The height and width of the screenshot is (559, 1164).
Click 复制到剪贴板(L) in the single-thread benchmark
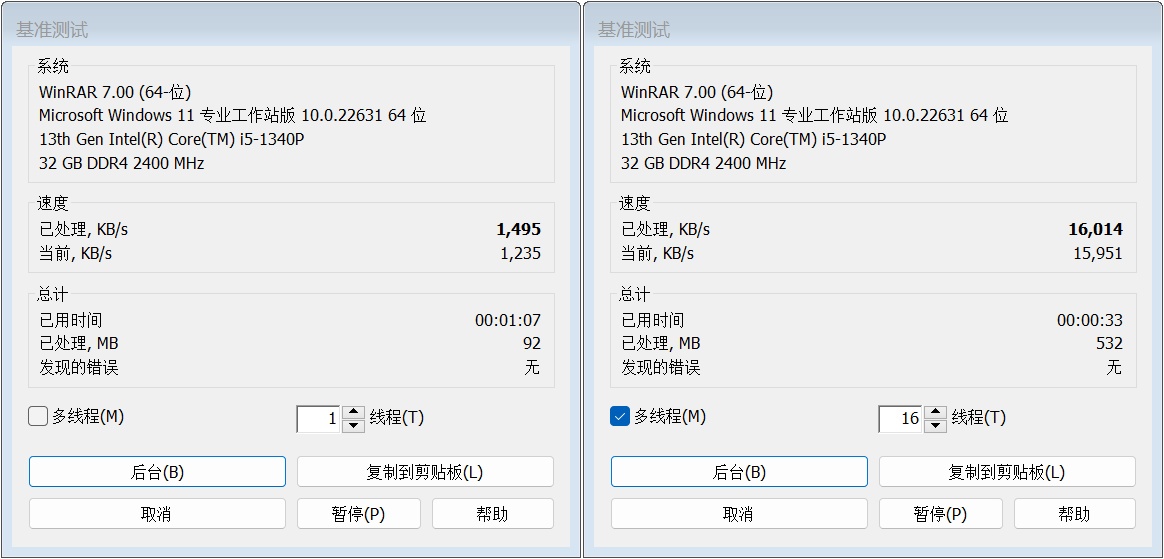(425, 472)
